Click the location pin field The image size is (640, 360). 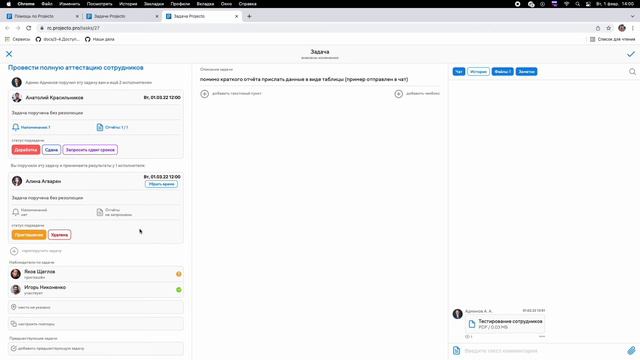(x=96, y=307)
